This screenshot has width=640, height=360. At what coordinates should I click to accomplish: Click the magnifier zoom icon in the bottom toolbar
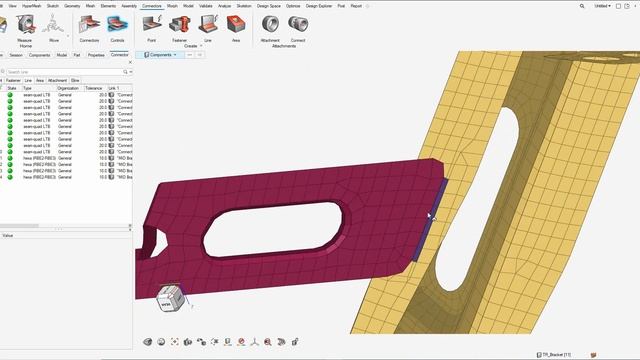[268, 342]
